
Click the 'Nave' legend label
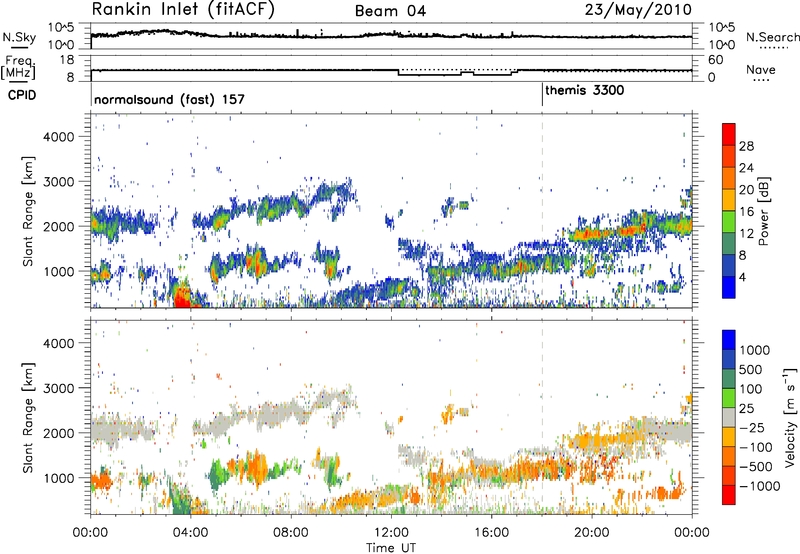pyautogui.click(x=761, y=70)
